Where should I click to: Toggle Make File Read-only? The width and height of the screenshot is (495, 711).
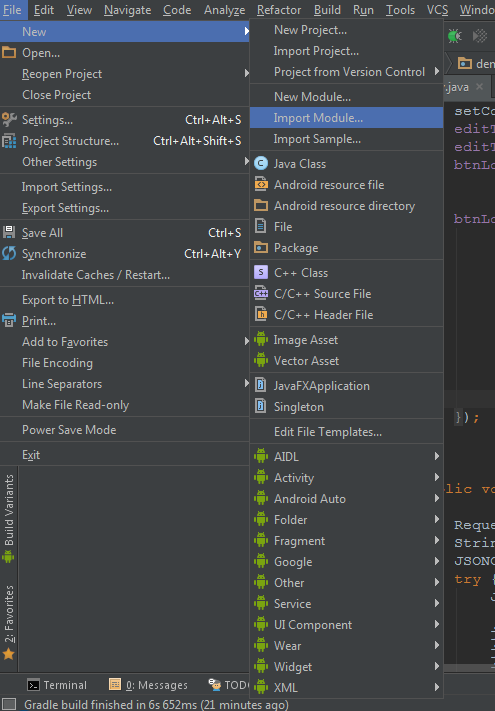point(125,404)
